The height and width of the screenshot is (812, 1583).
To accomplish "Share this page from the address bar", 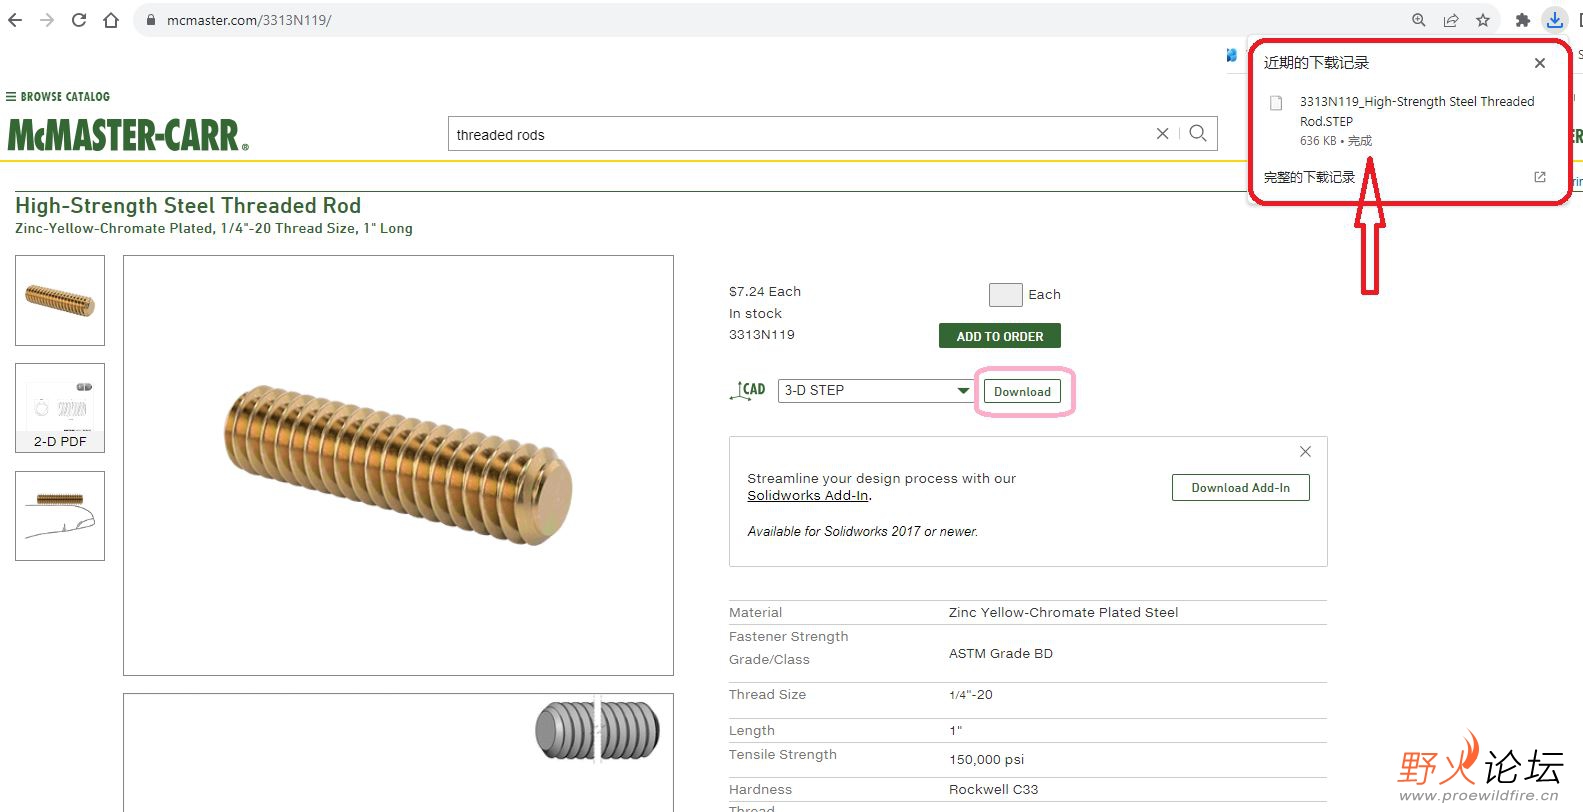I will coord(1451,20).
